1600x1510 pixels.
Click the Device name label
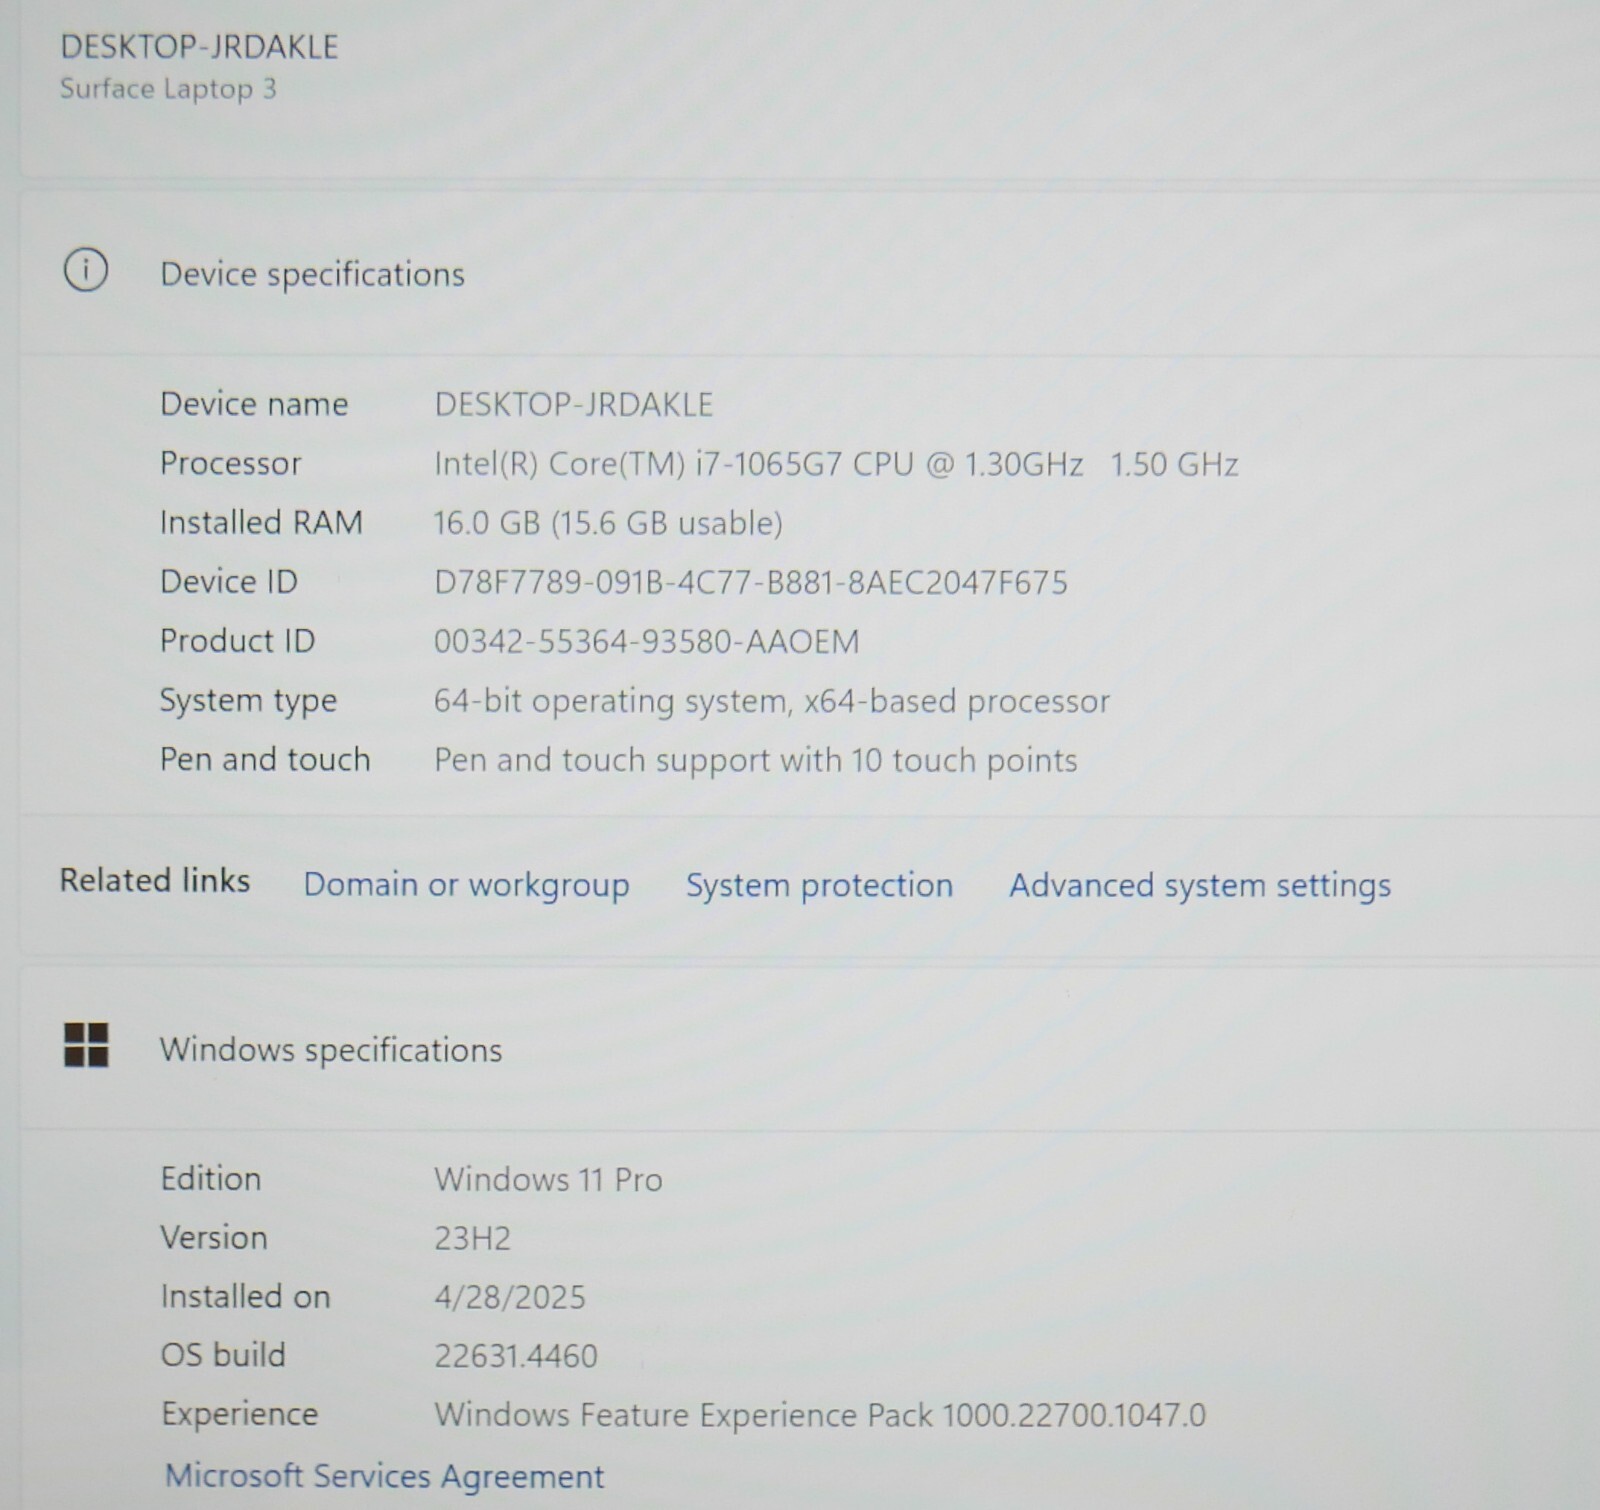(254, 404)
